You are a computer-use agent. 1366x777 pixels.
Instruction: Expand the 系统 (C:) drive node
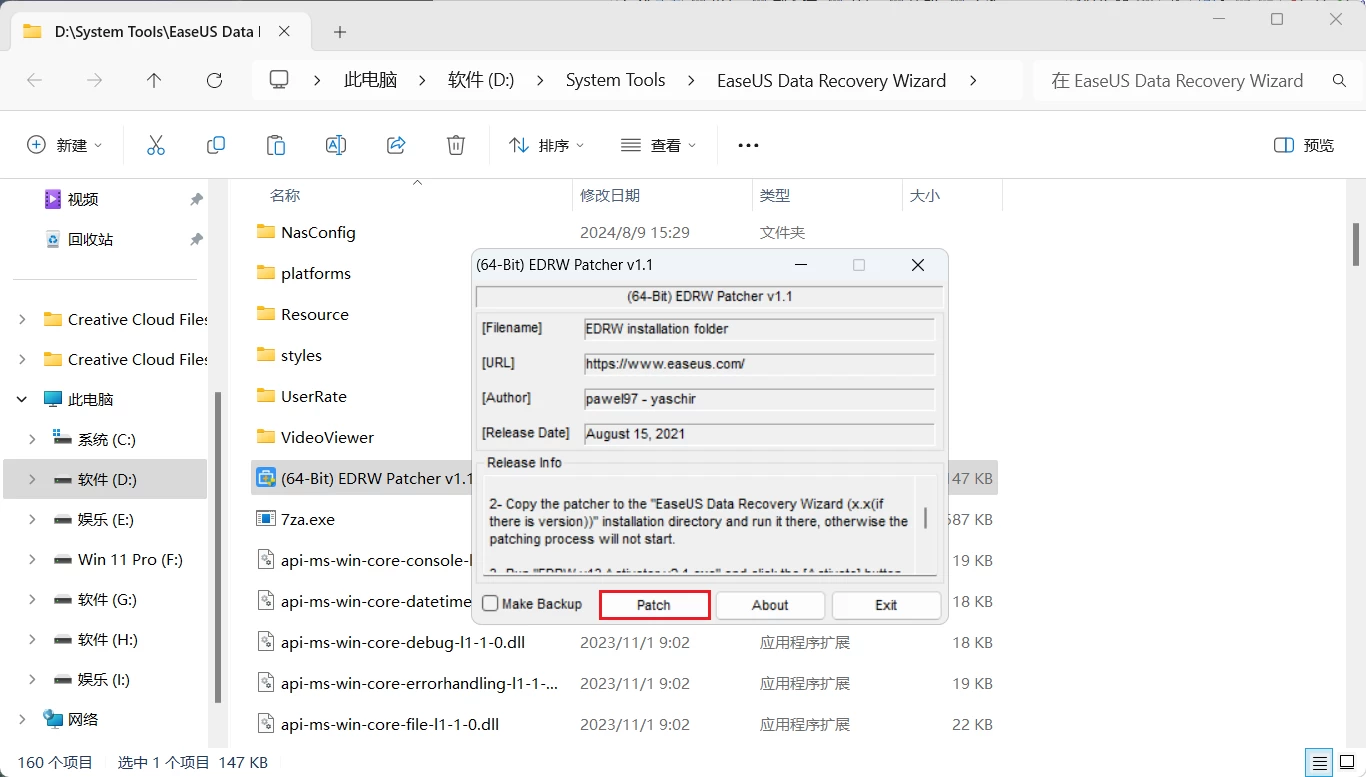32,440
